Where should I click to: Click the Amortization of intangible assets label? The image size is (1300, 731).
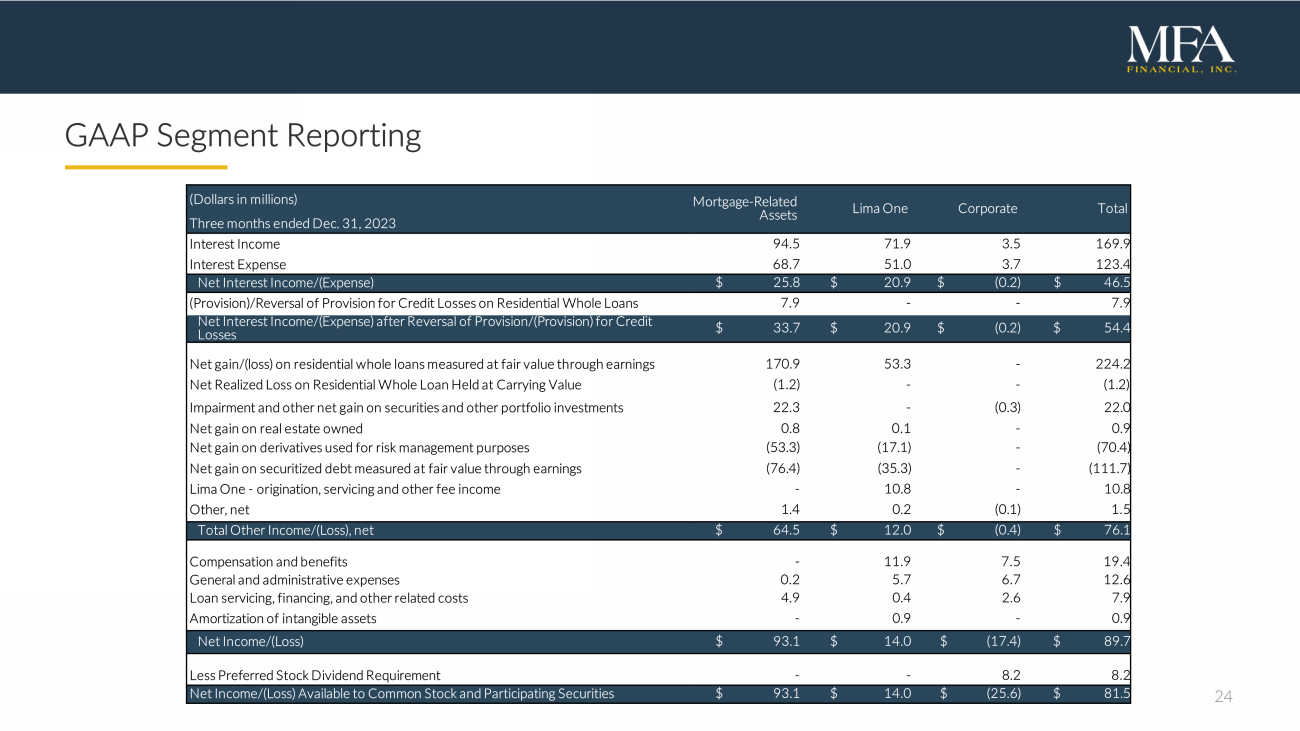coord(283,618)
